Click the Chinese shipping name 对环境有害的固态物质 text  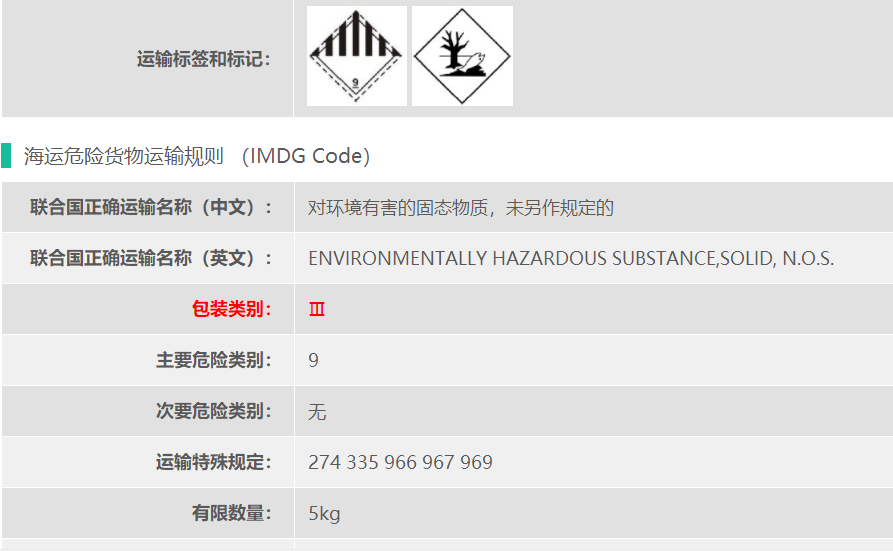click(461, 208)
